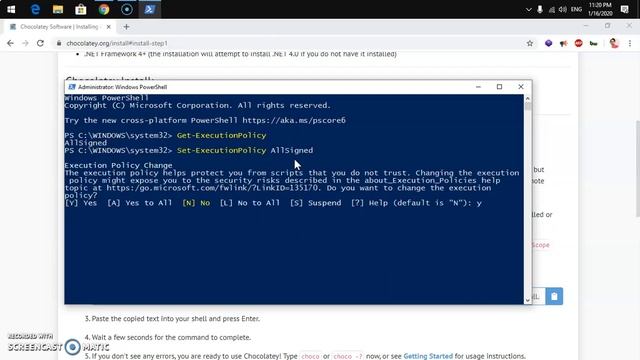Open Chrome profile avatar
This screenshot has width=640, height=360.
click(614, 43)
